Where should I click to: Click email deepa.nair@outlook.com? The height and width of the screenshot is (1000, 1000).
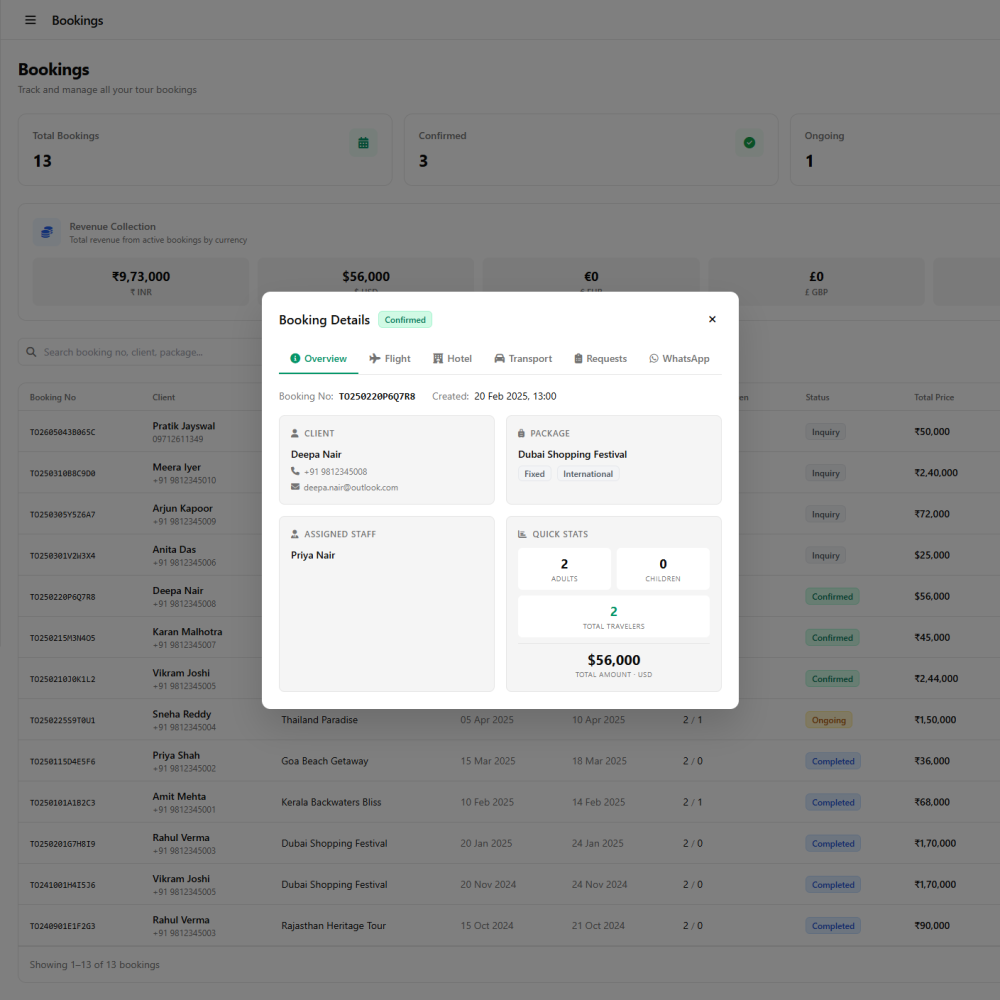point(351,488)
